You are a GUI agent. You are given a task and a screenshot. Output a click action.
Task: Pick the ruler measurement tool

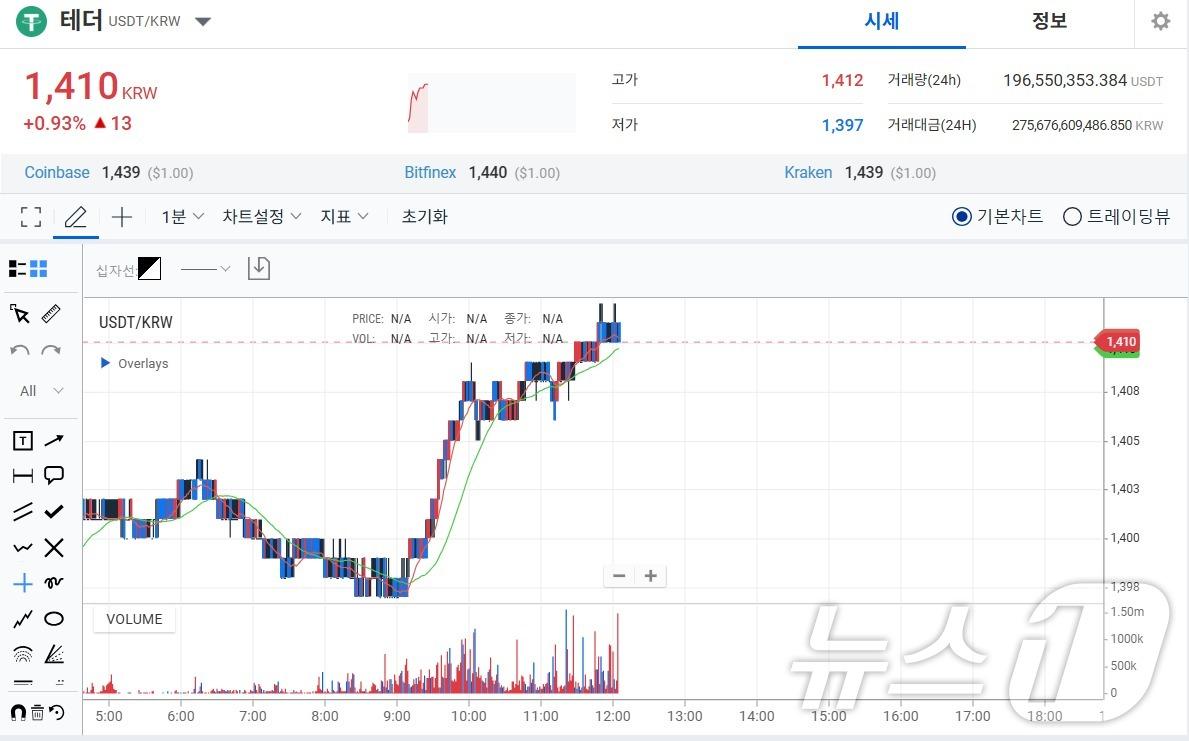52,315
